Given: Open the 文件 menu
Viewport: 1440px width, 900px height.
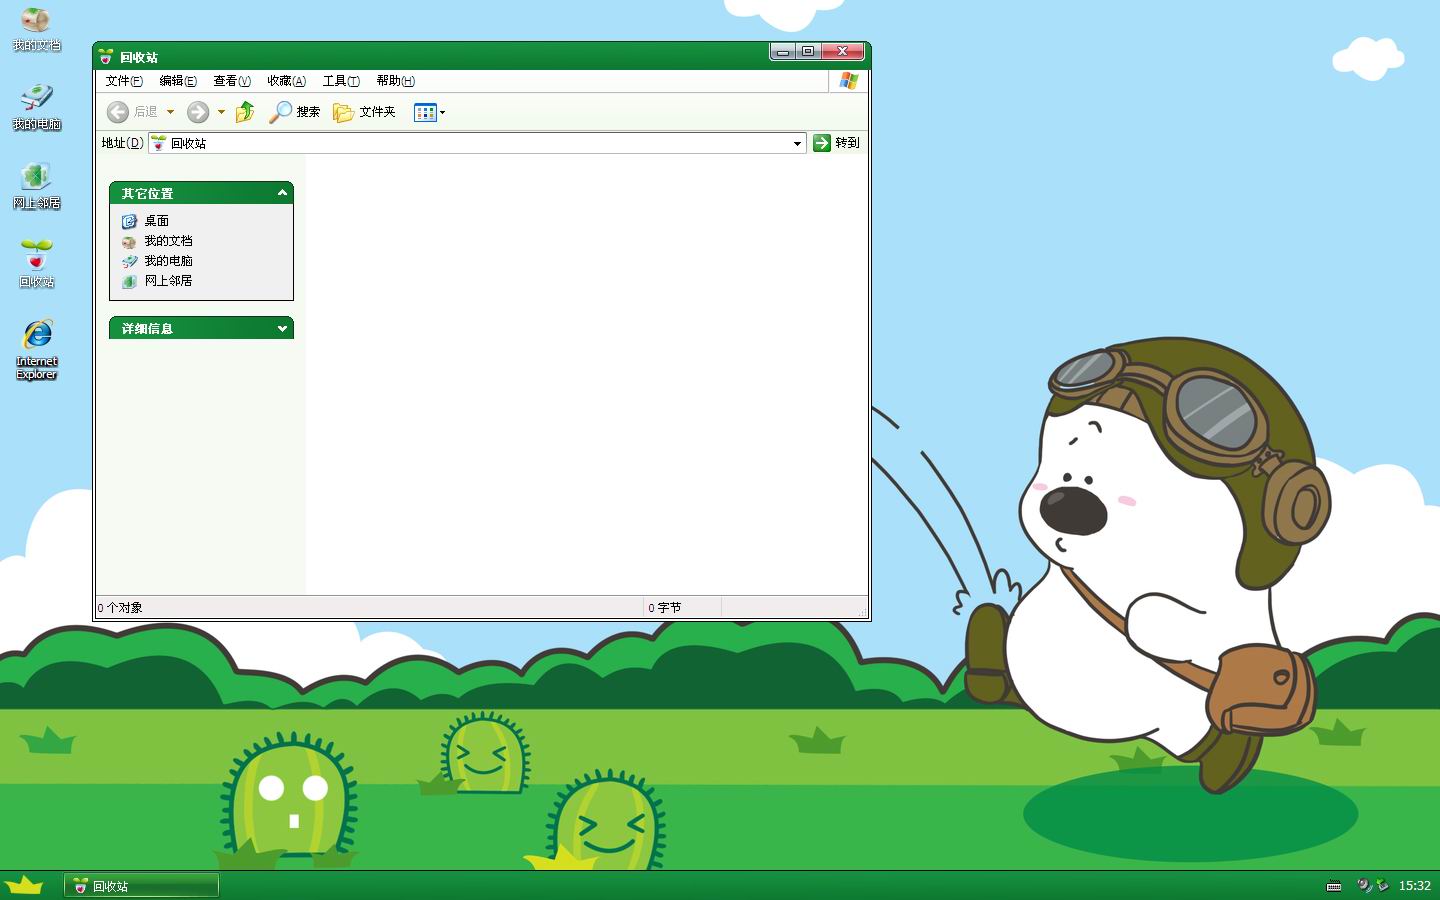Looking at the screenshot, I should [124, 81].
